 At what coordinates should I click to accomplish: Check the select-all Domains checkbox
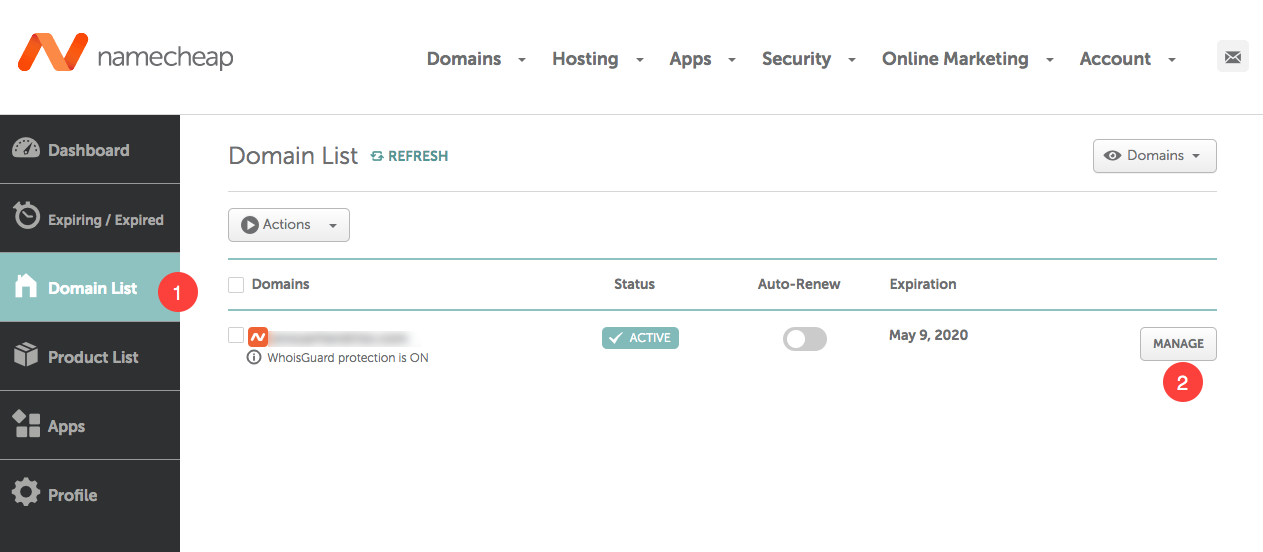tap(236, 285)
